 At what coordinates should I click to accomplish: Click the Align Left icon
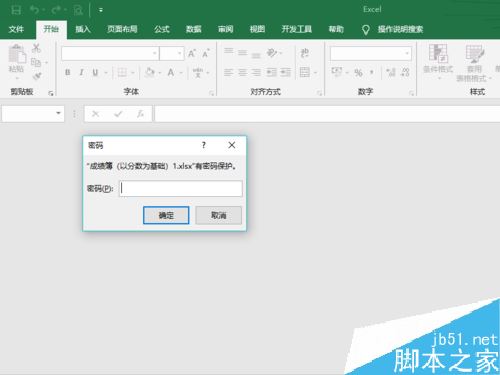[228, 72]
